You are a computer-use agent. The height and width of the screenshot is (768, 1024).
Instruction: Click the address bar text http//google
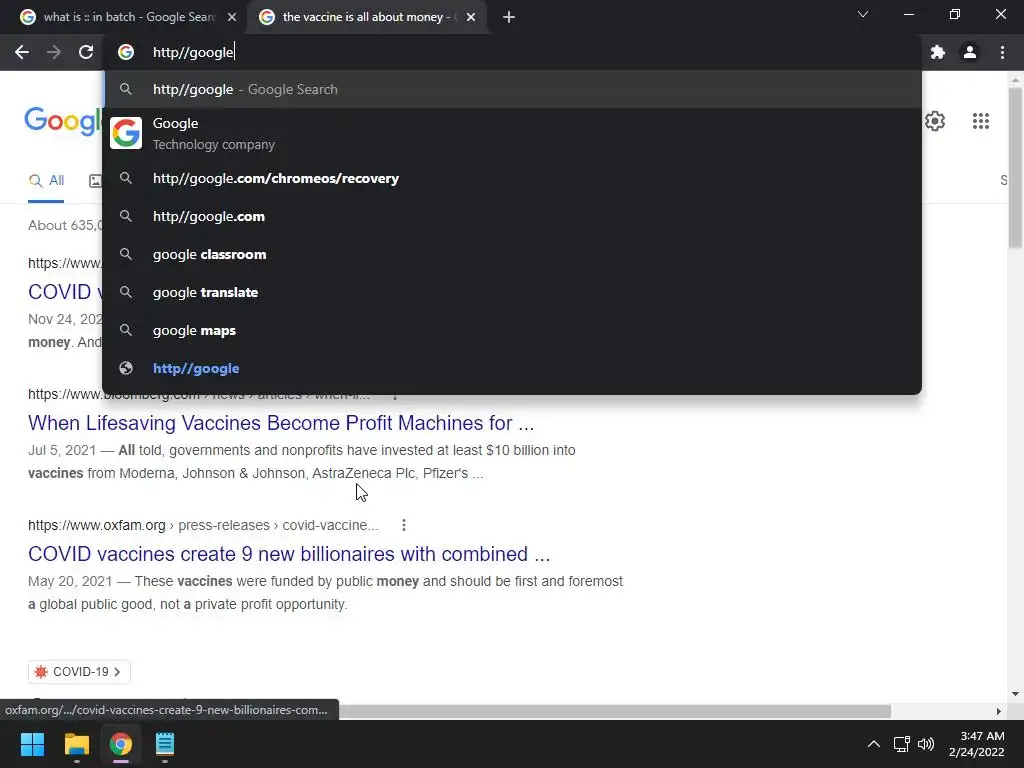(193, 52)
